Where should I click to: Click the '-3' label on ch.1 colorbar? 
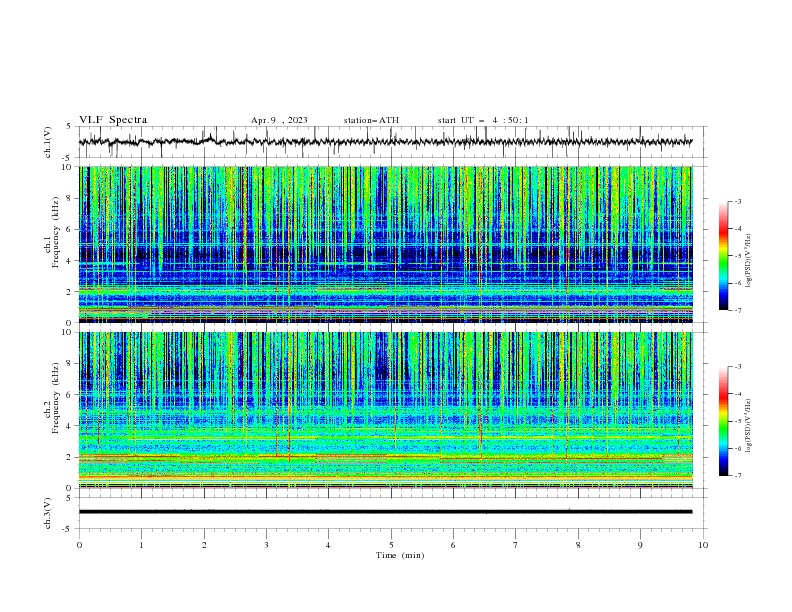[737, 201]
